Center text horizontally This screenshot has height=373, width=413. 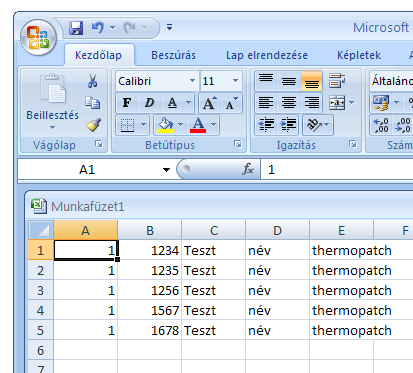289,103
